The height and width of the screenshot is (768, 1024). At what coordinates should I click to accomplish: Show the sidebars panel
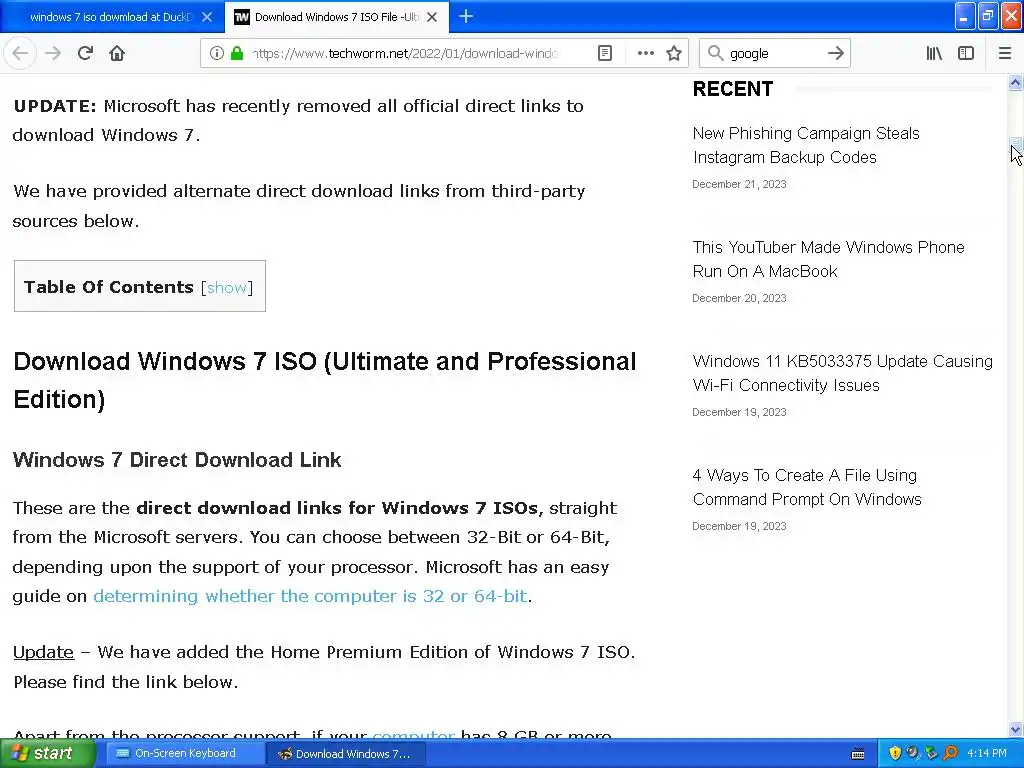tap(966, 53)
